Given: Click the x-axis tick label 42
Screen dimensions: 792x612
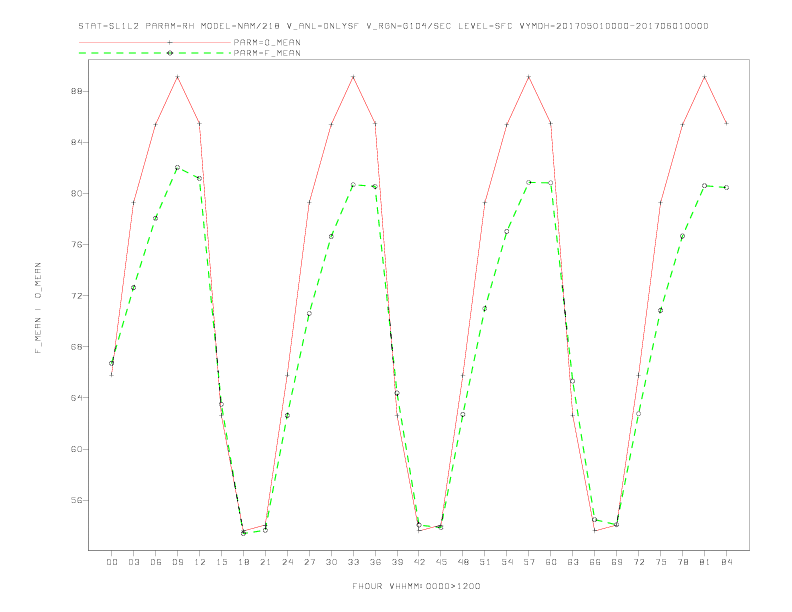Looking at the screenshot, I should pyautogui.click(x=419, y=562).
